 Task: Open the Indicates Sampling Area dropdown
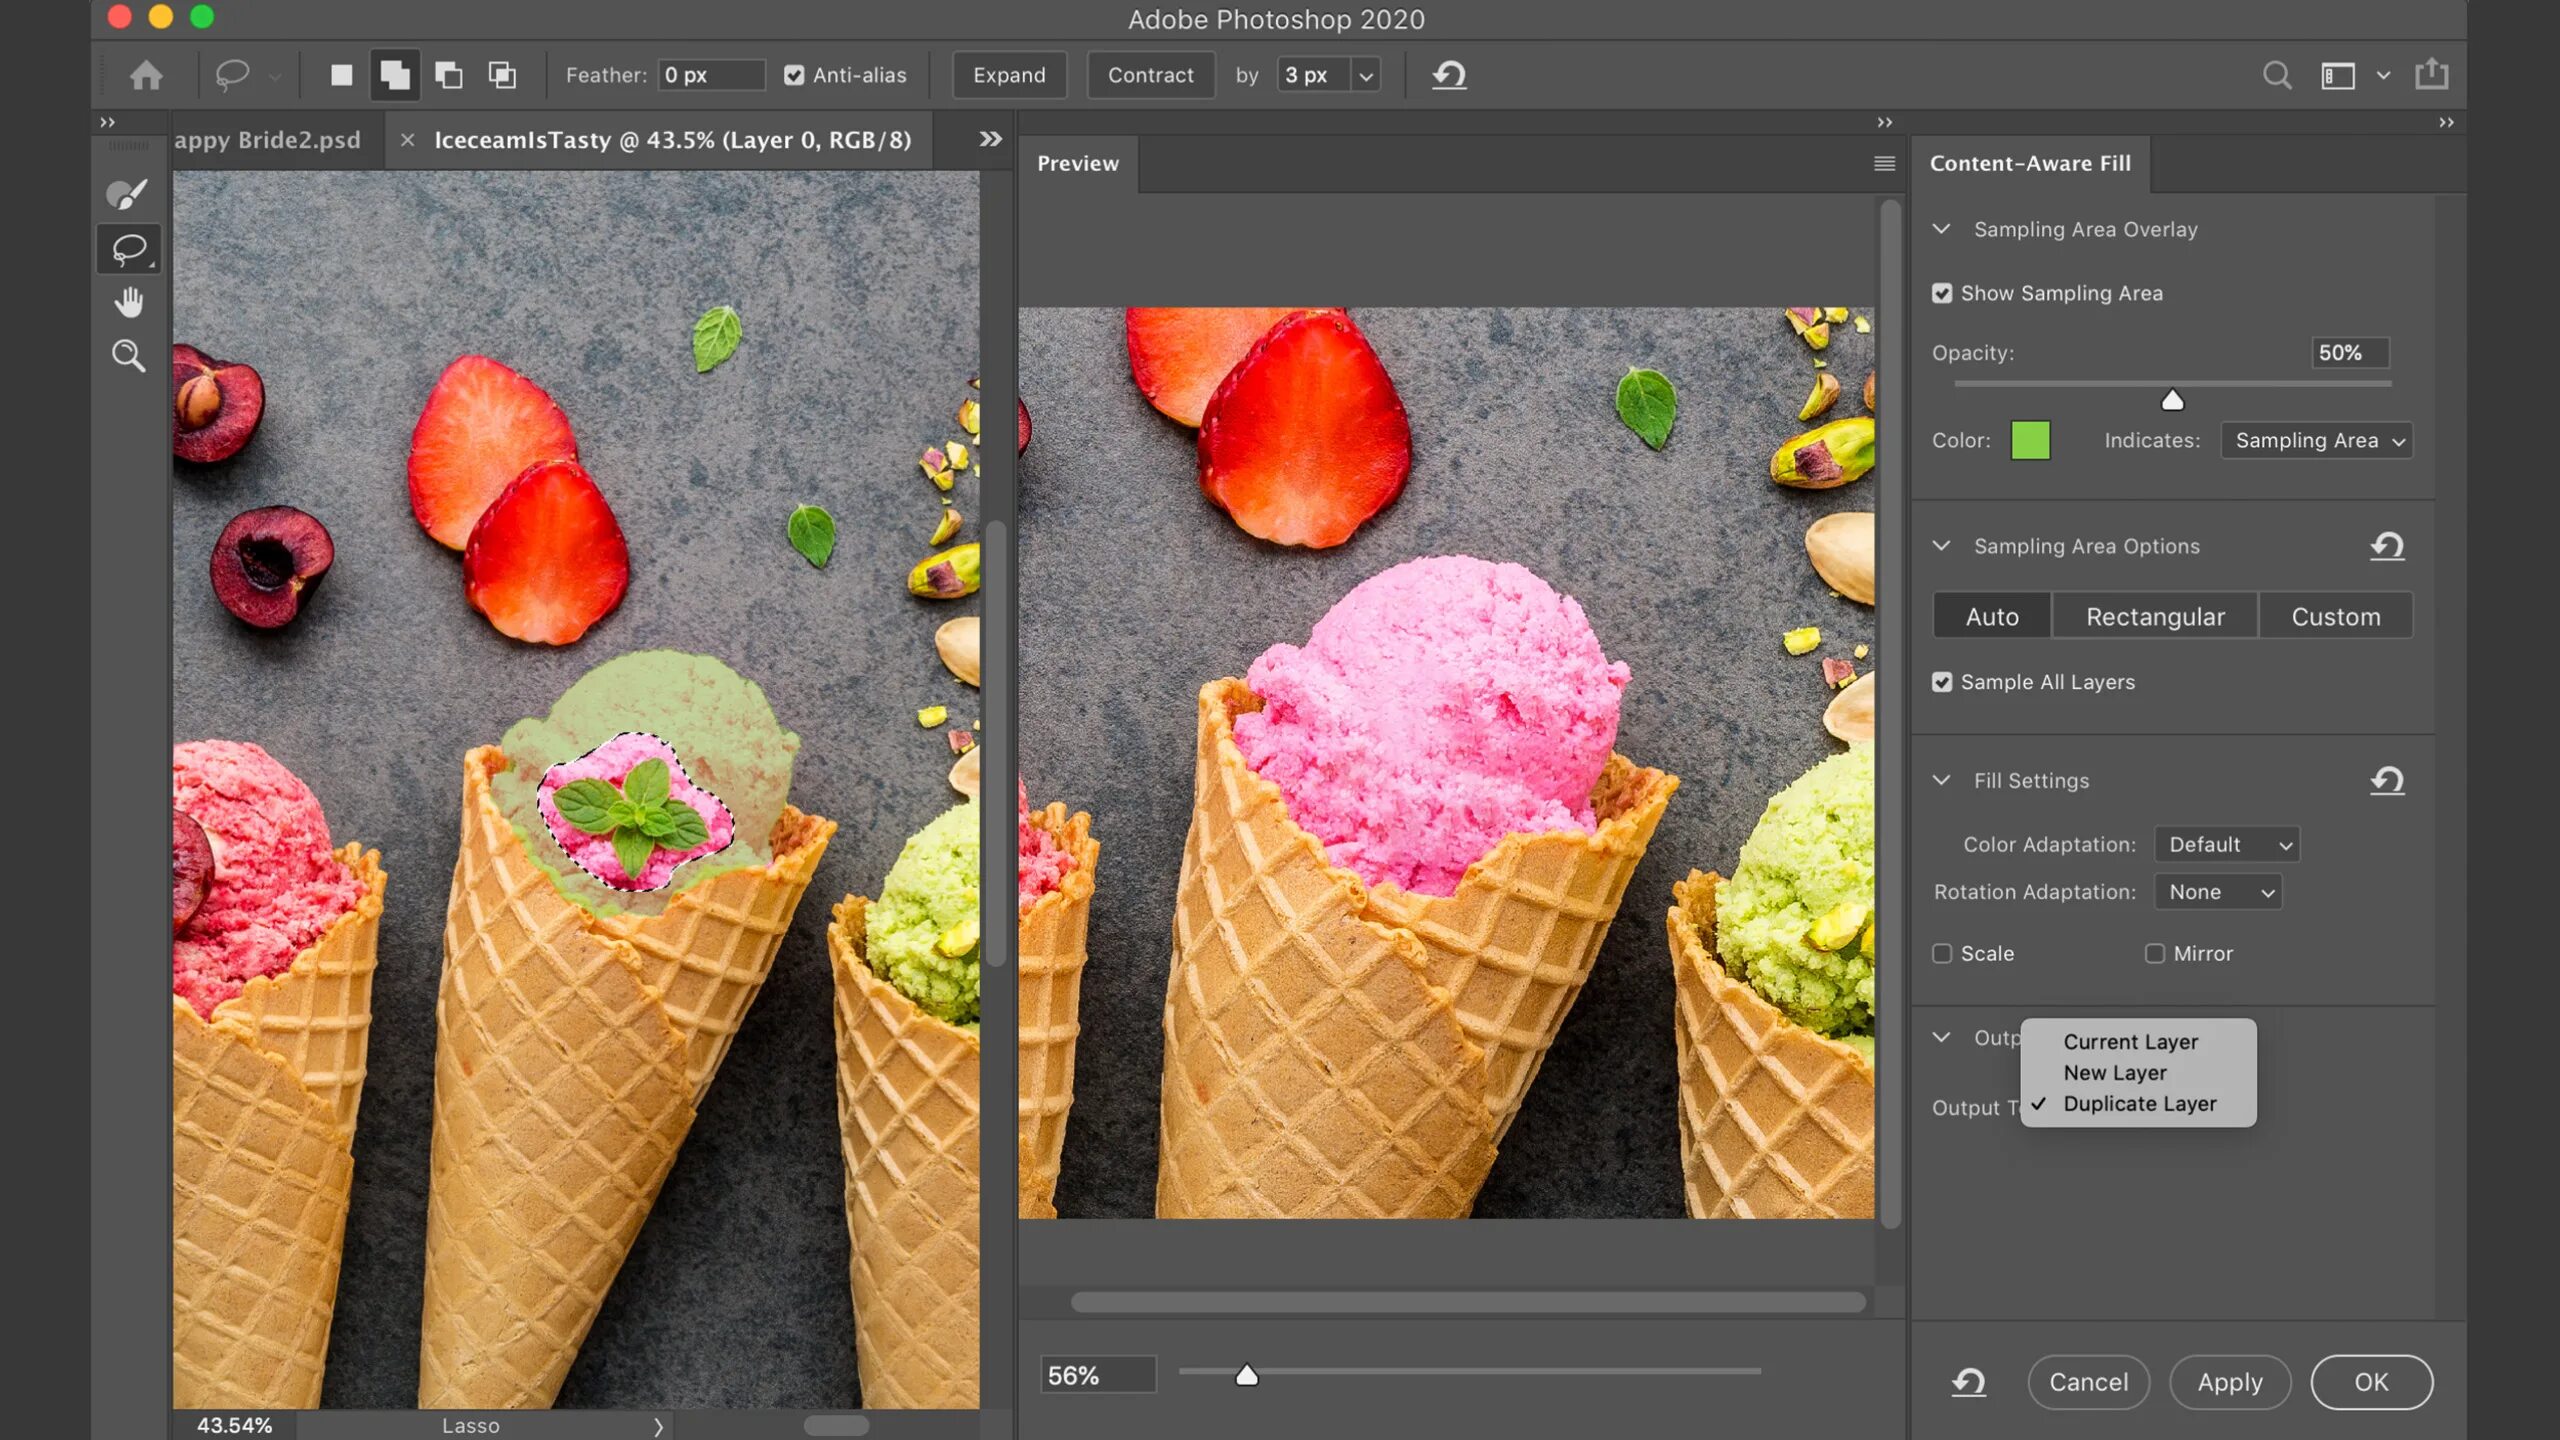tap(2316, 441)
